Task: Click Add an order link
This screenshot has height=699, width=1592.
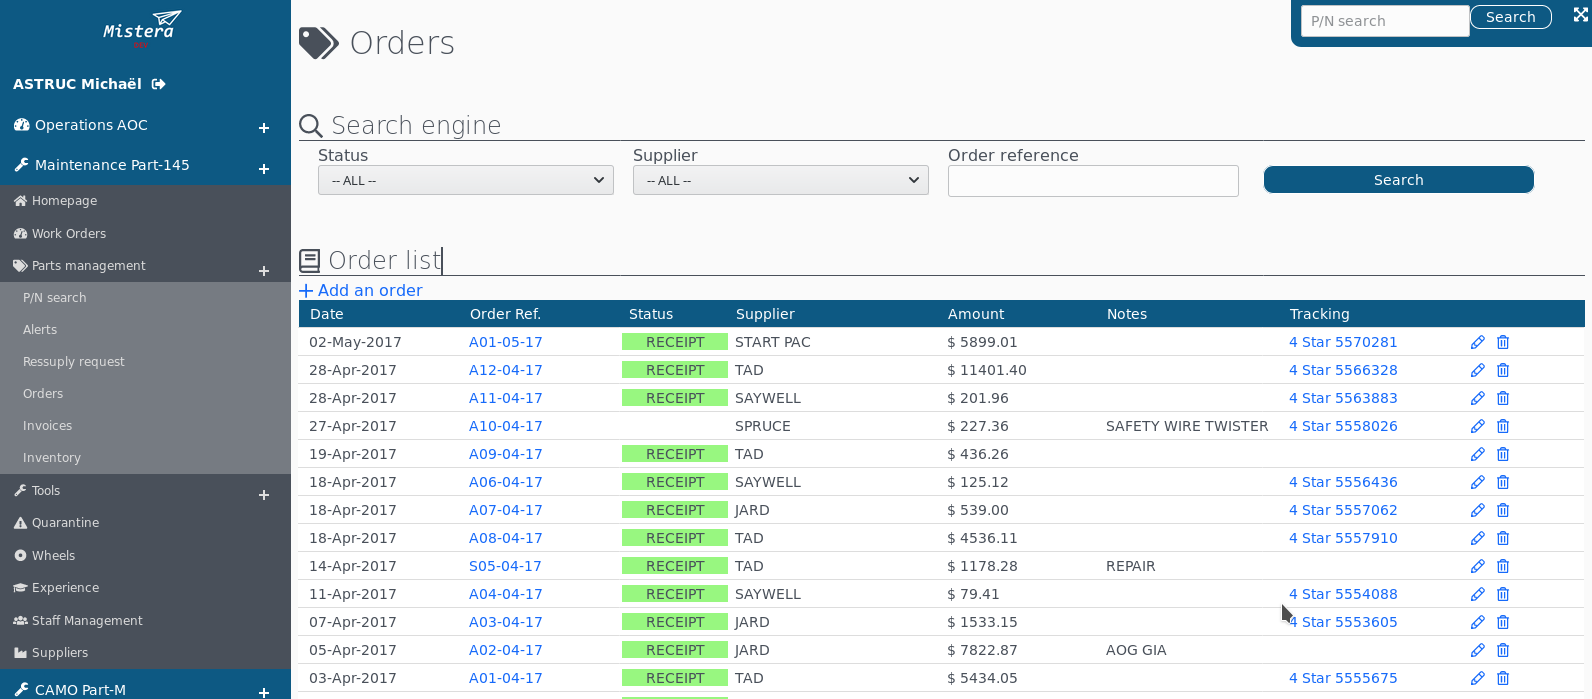Action: coord(361,290)
